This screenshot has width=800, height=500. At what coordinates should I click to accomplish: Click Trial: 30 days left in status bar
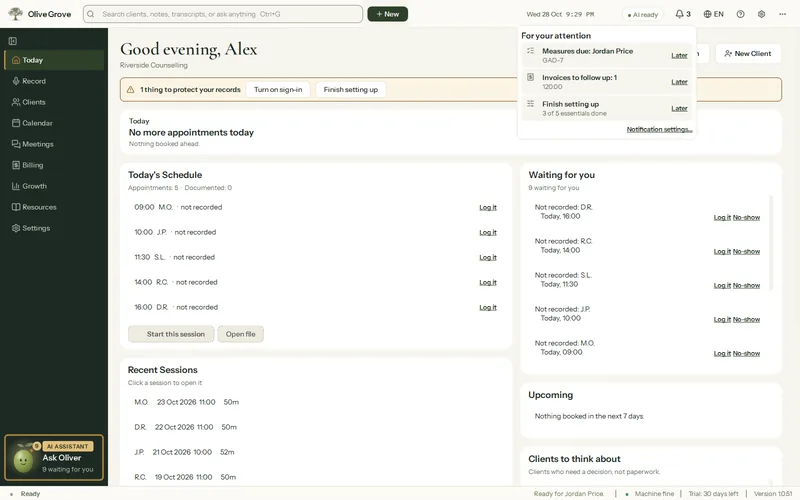713,494
